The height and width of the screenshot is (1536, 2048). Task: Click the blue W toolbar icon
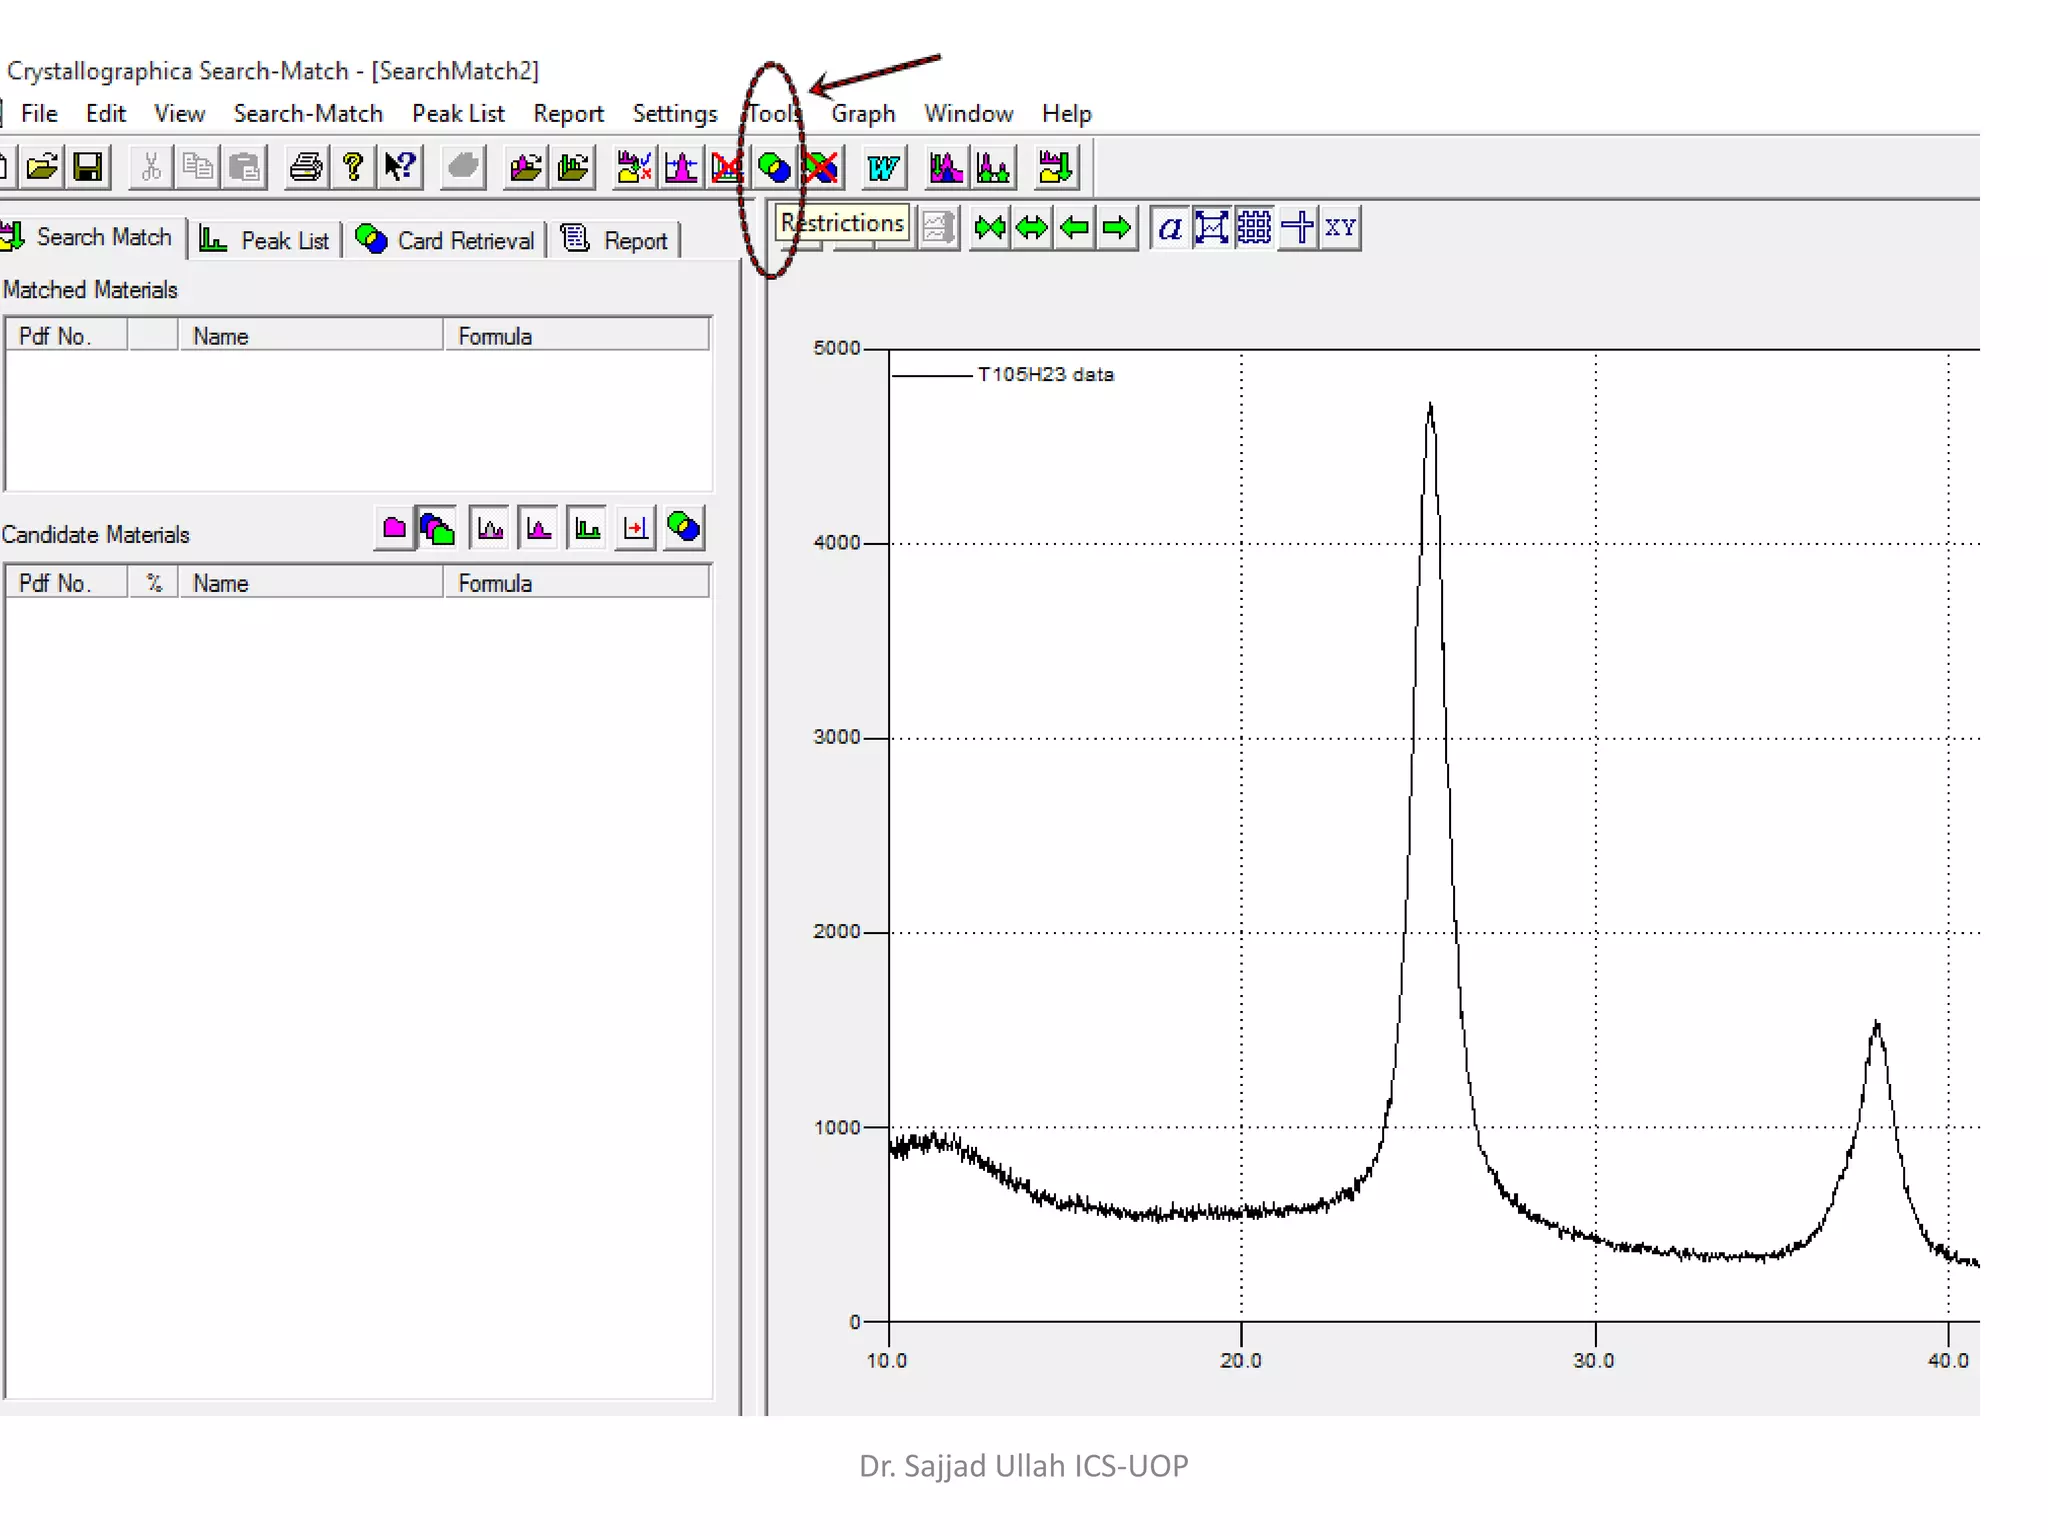point(883,167)
